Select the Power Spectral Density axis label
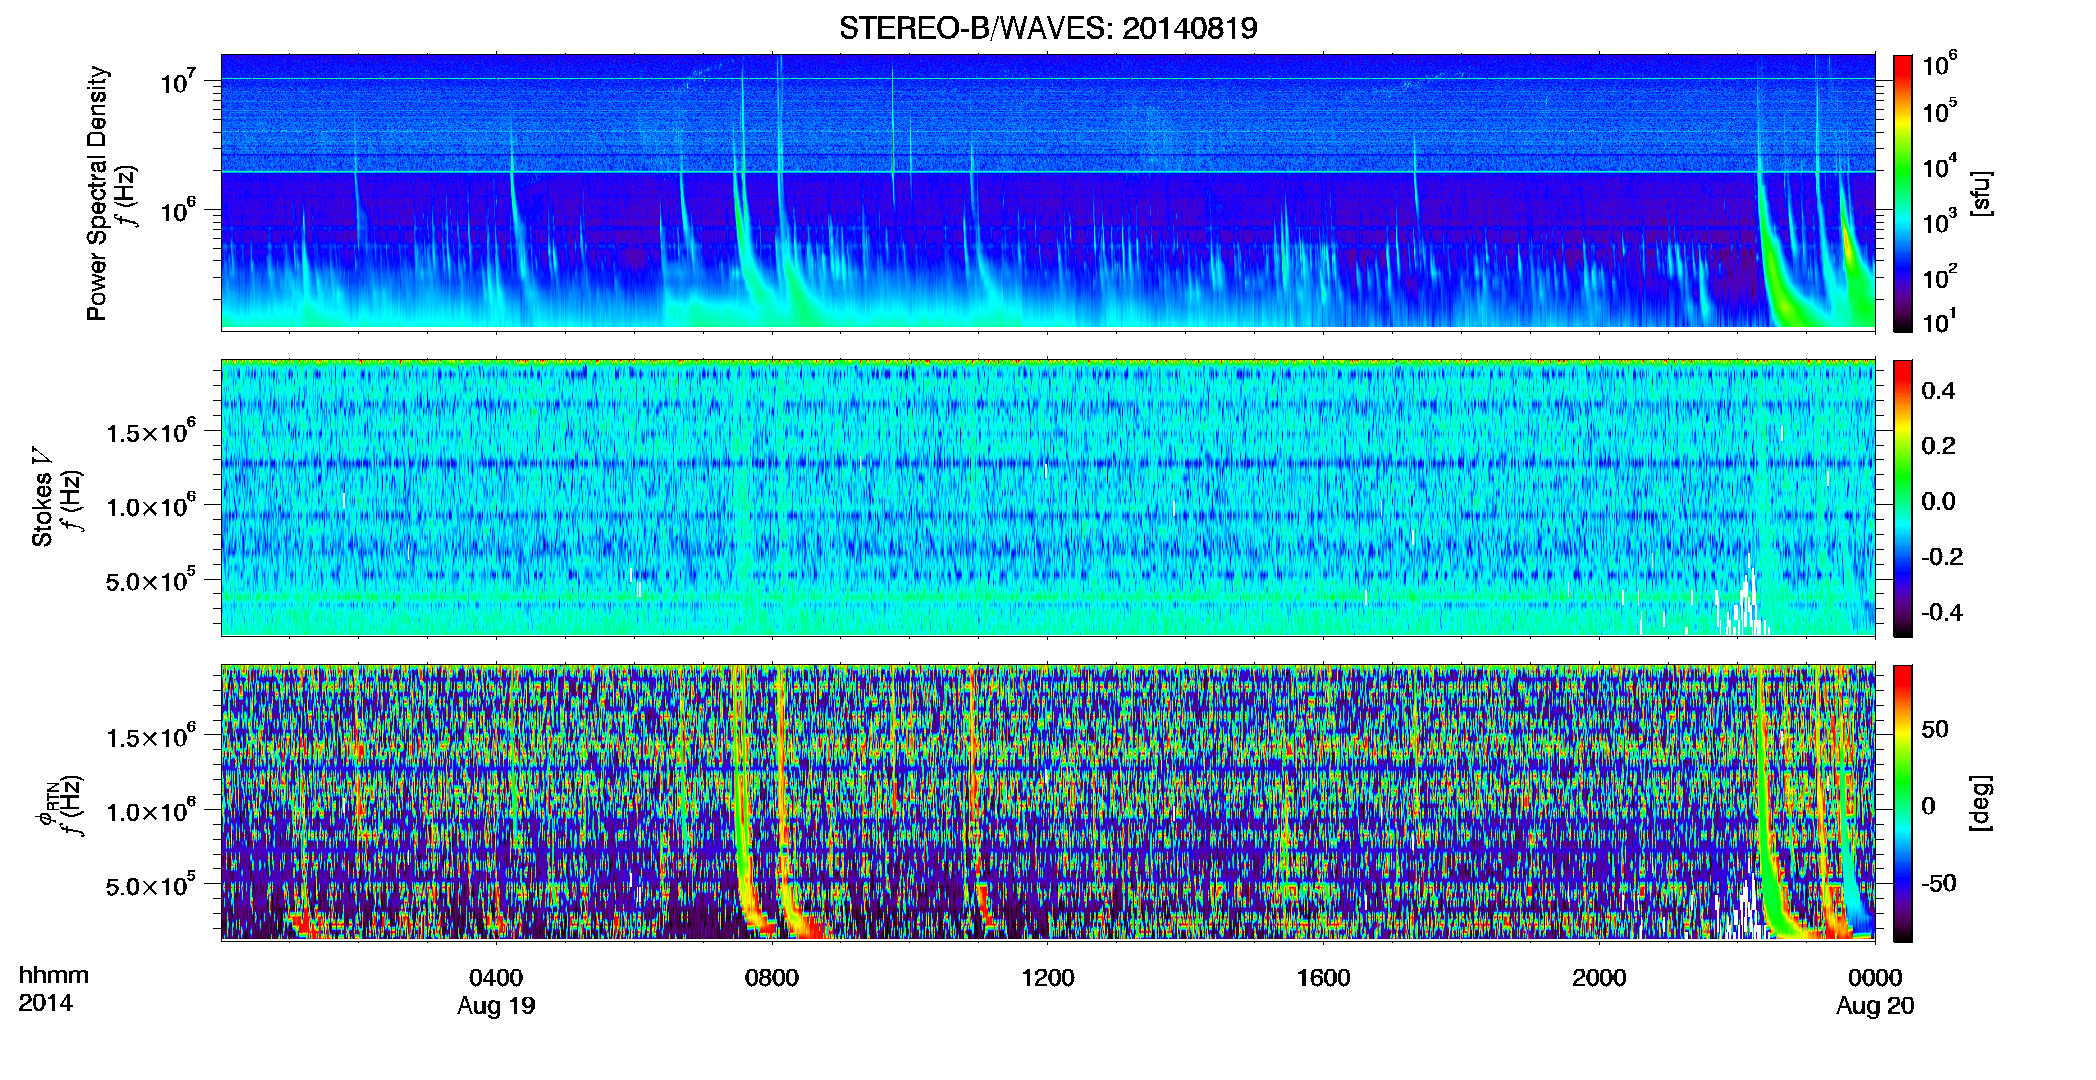The image size is (2096, 1080). [x=97, y=193]
